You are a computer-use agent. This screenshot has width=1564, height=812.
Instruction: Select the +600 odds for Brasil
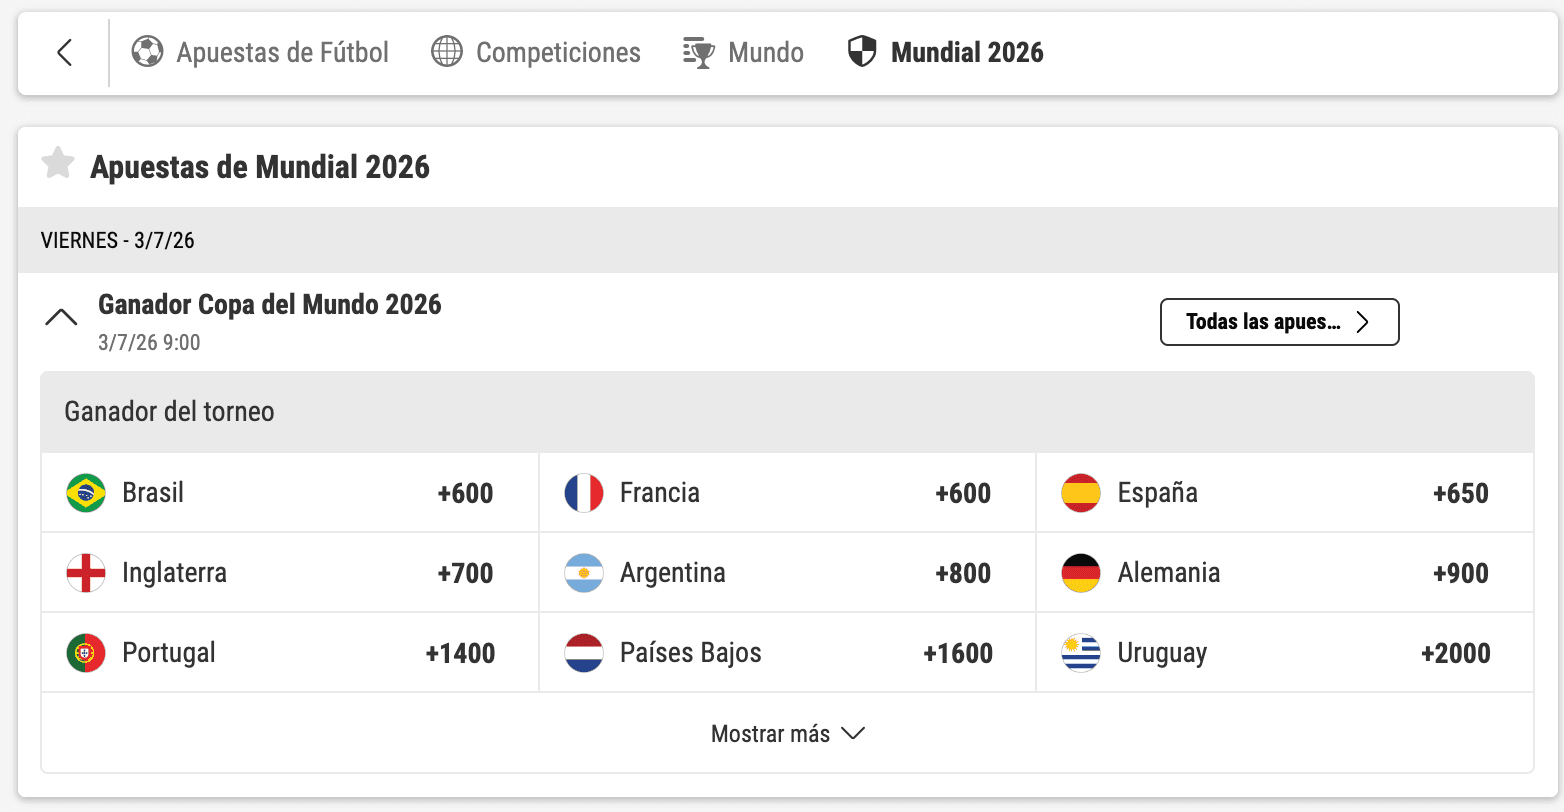pos(464,492)
